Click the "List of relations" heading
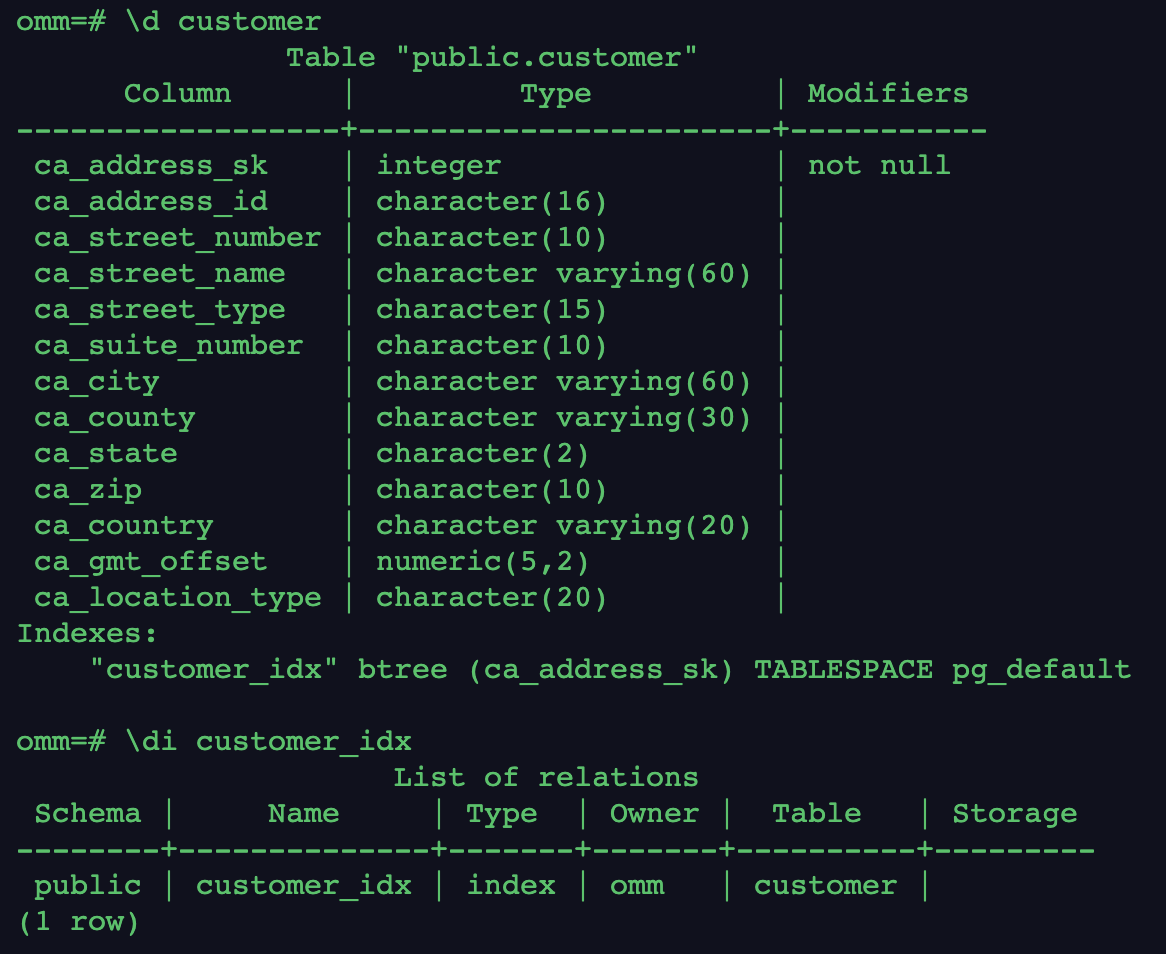 click(x=545, y=778)
